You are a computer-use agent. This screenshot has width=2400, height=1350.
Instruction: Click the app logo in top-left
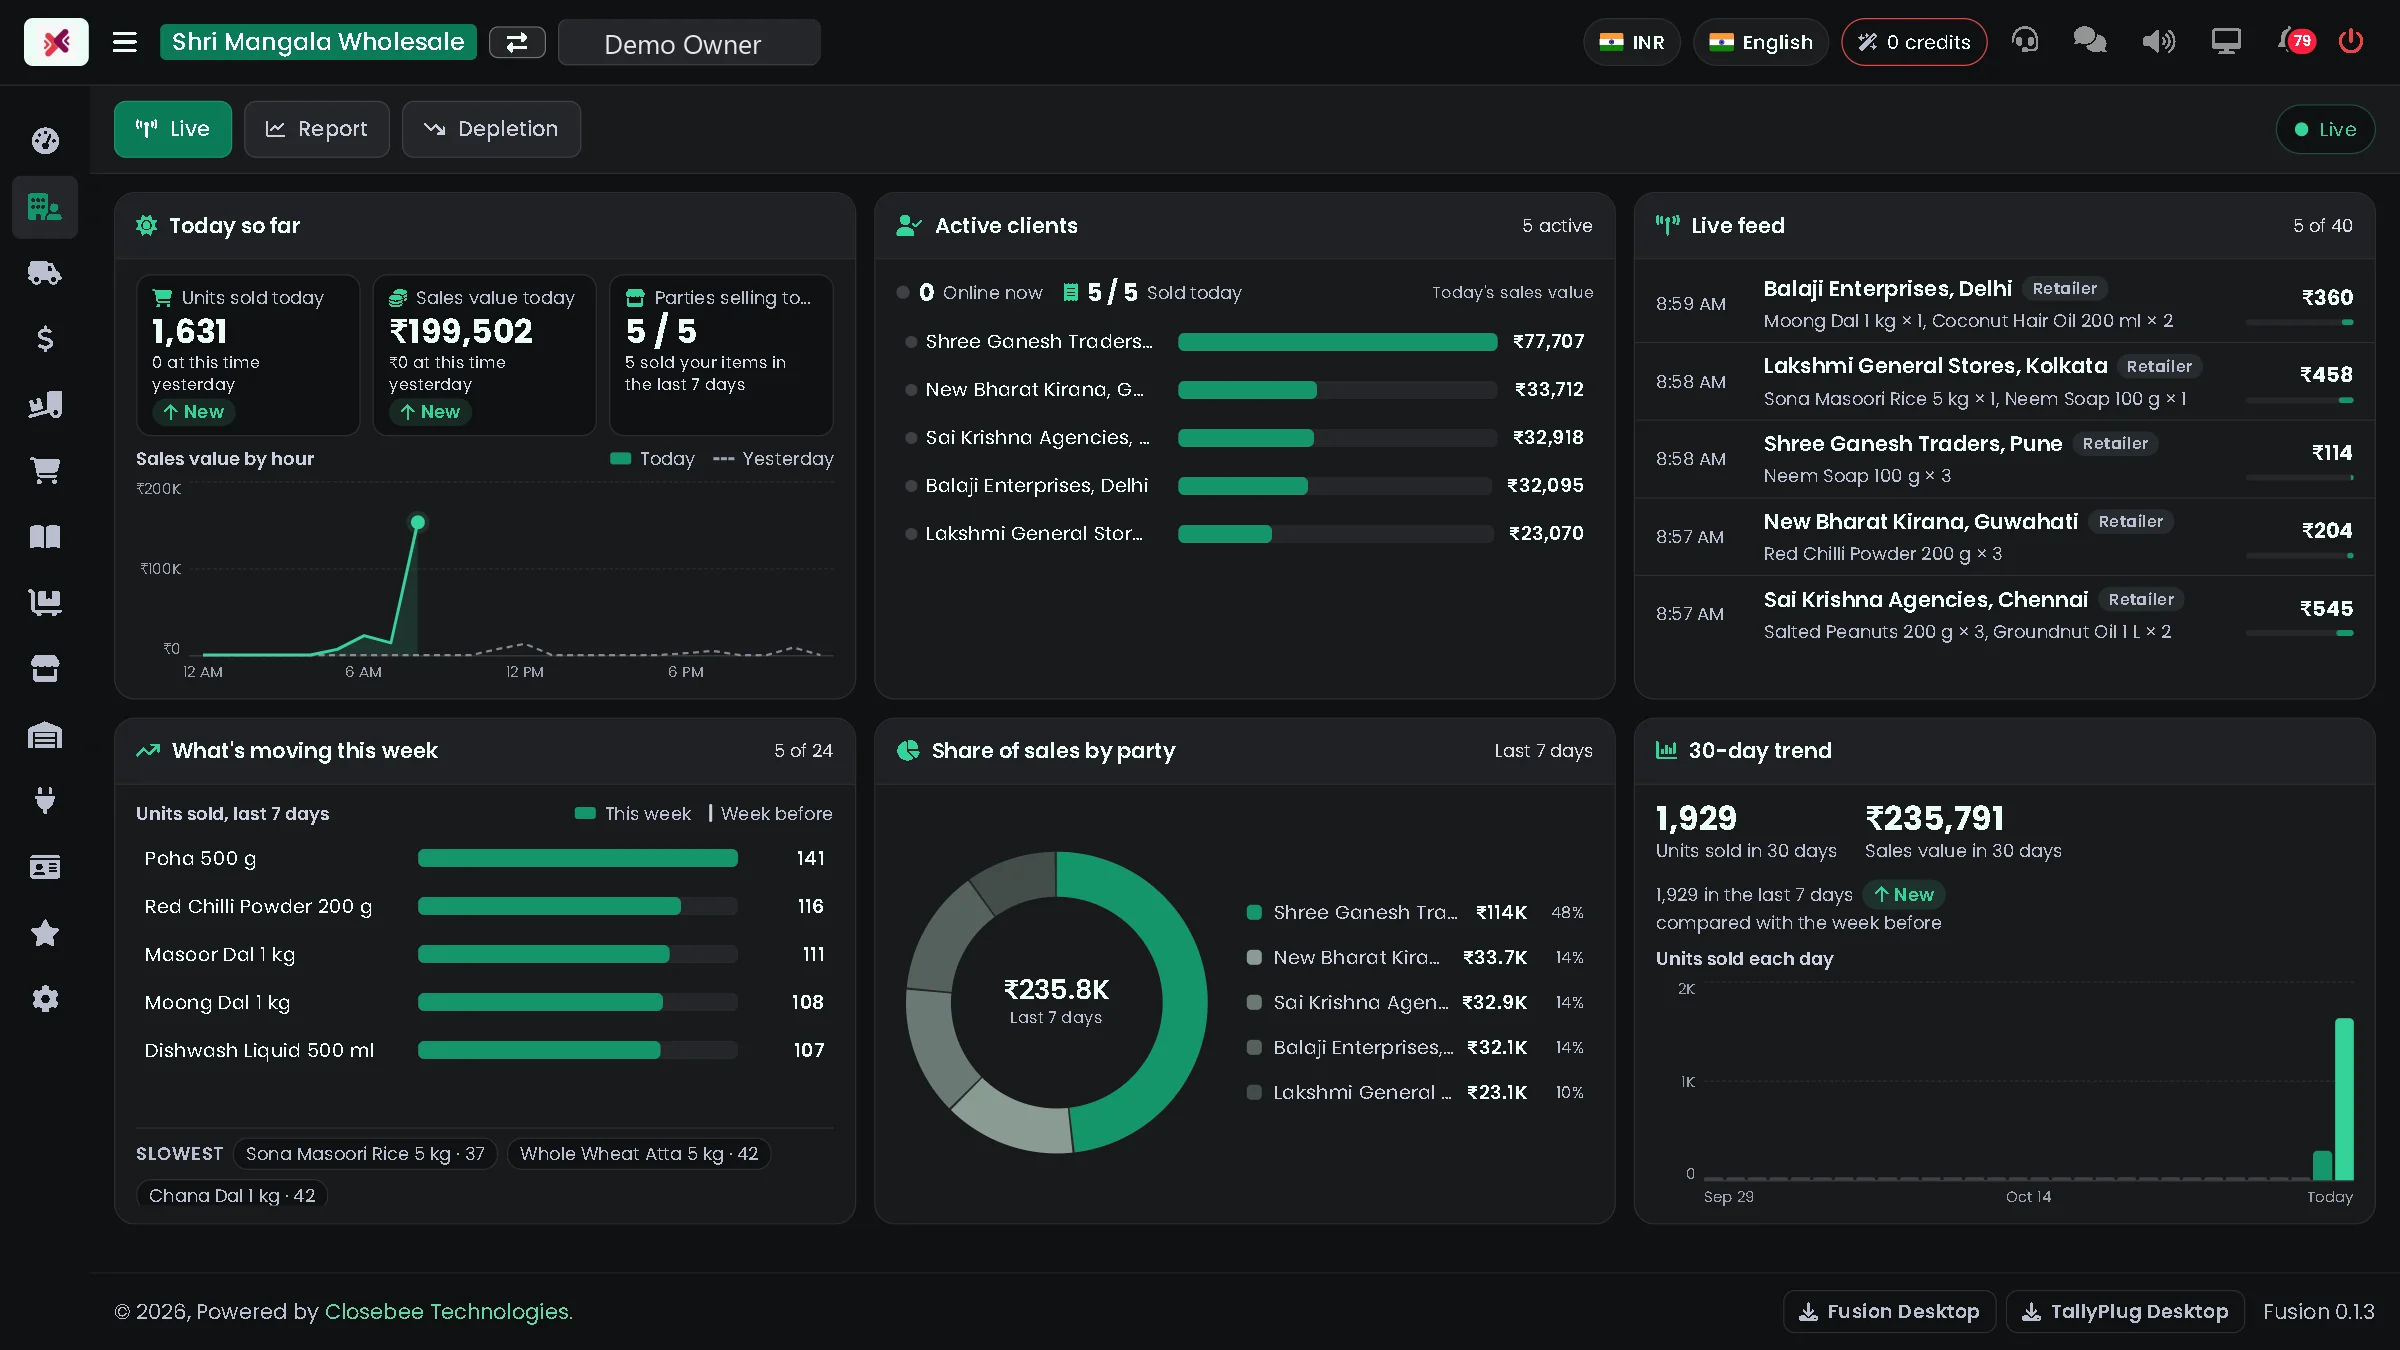pyautogui.click(x=56, y=42)
